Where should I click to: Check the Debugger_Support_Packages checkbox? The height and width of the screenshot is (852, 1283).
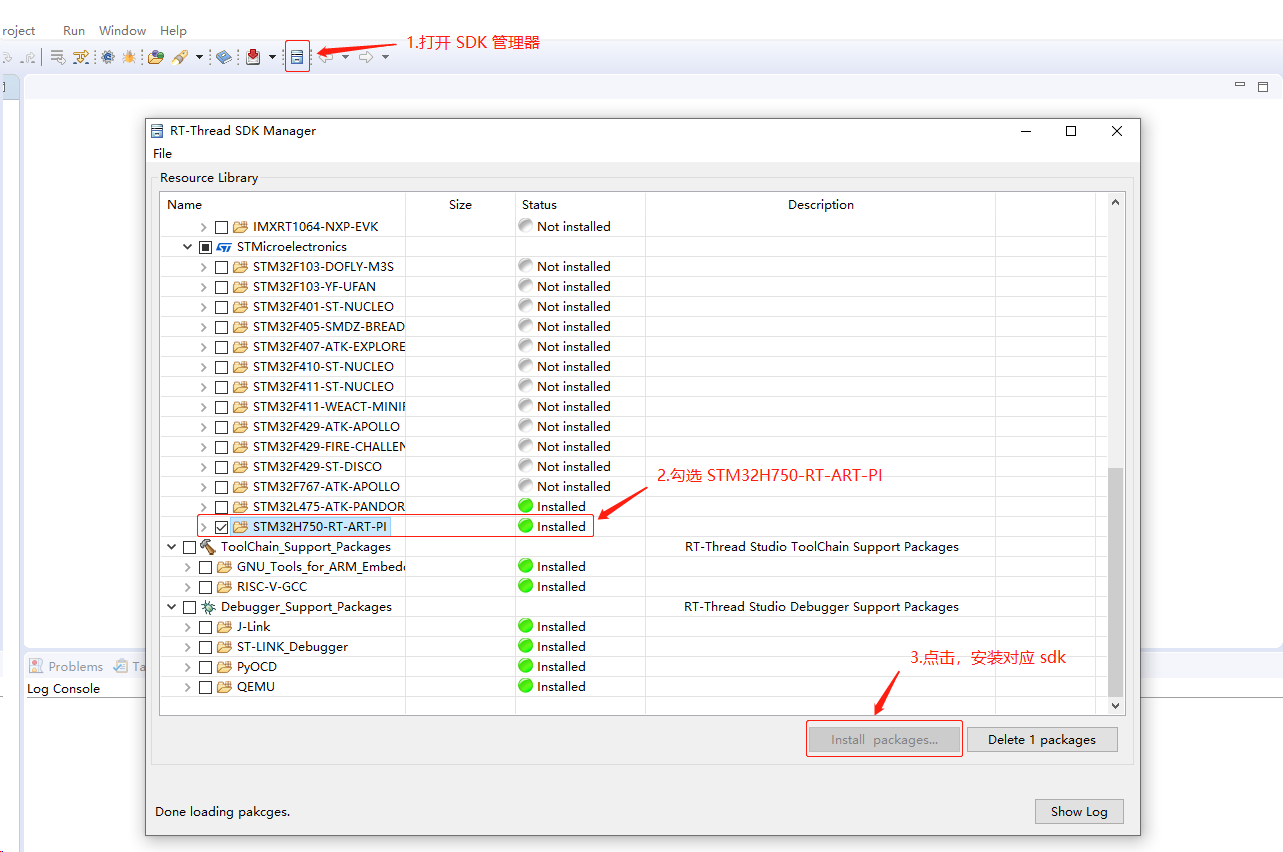pos(189,607)
